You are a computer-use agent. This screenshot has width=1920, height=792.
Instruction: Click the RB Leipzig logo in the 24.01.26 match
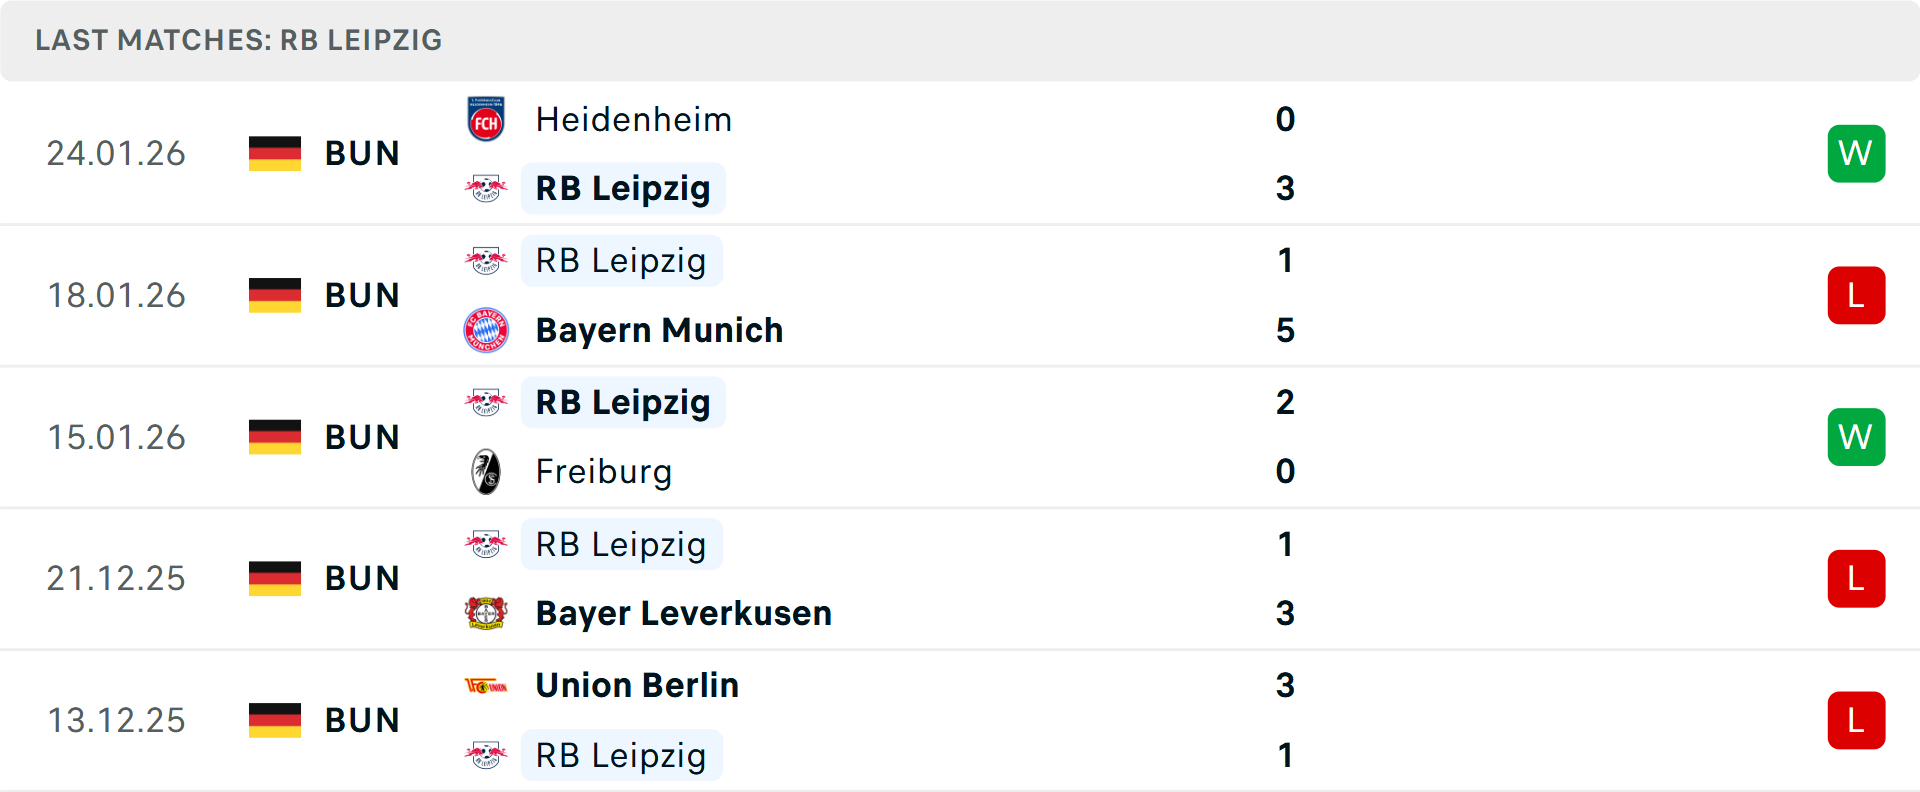point(486,188)
